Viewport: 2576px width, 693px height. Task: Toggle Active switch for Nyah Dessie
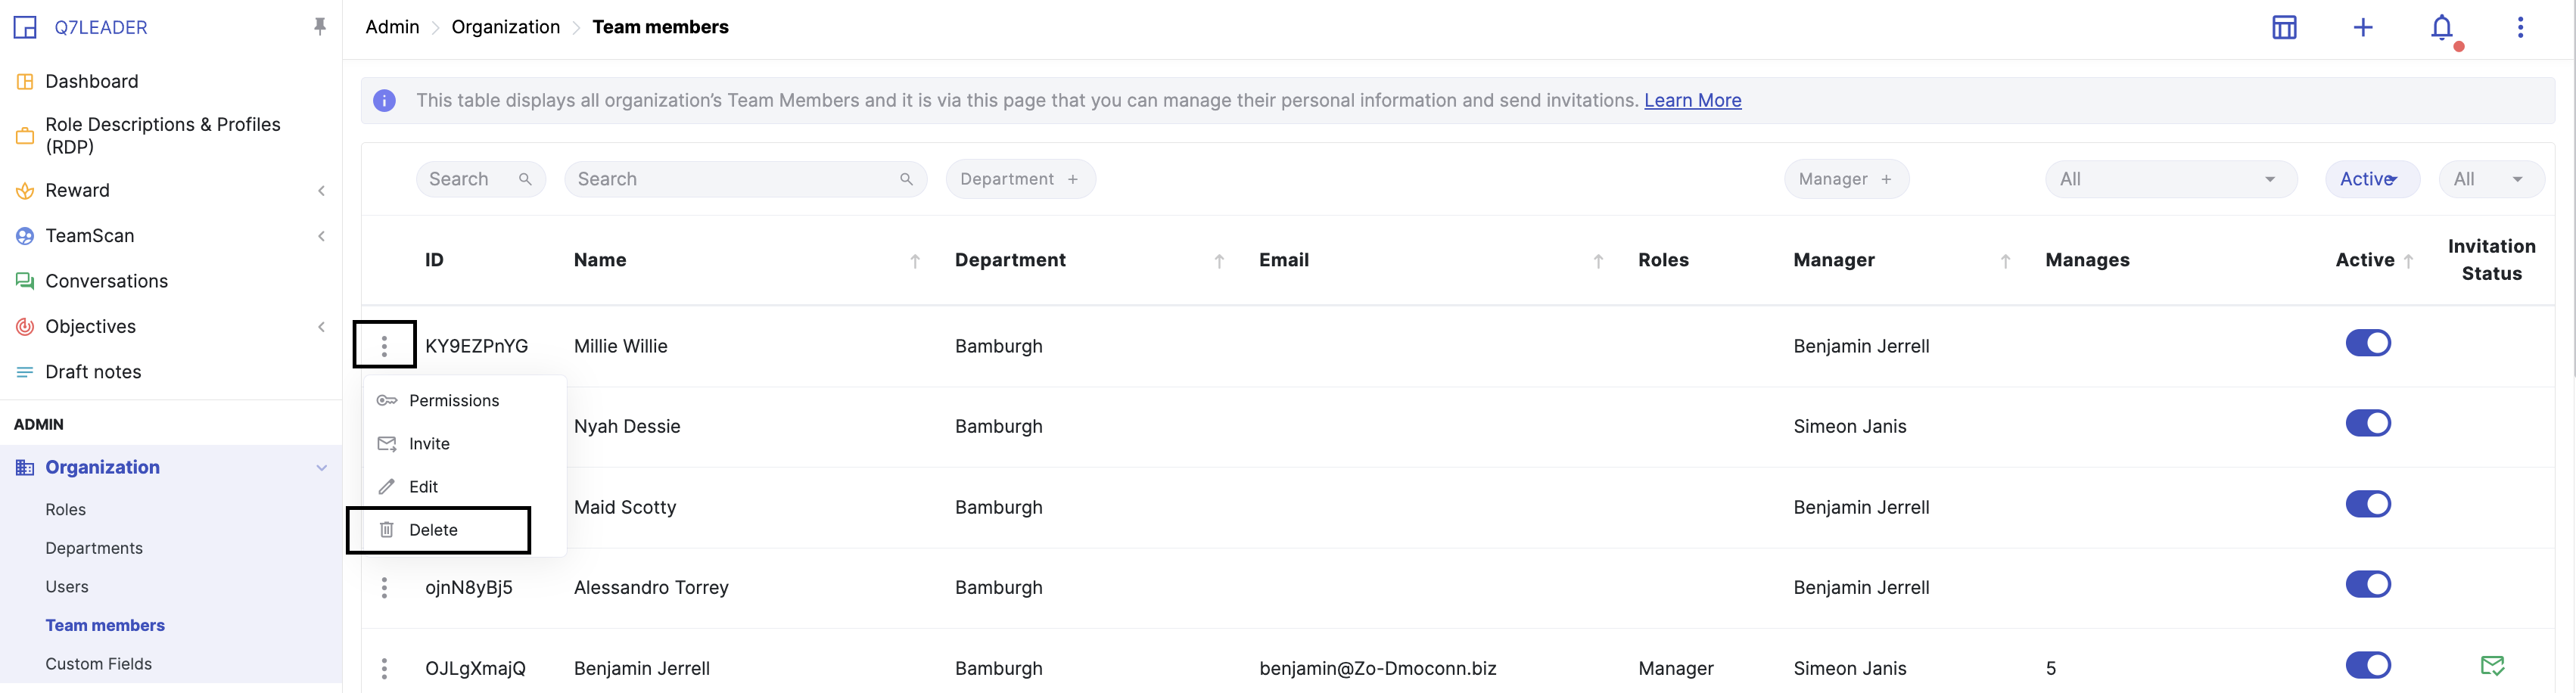point(2368,423)
